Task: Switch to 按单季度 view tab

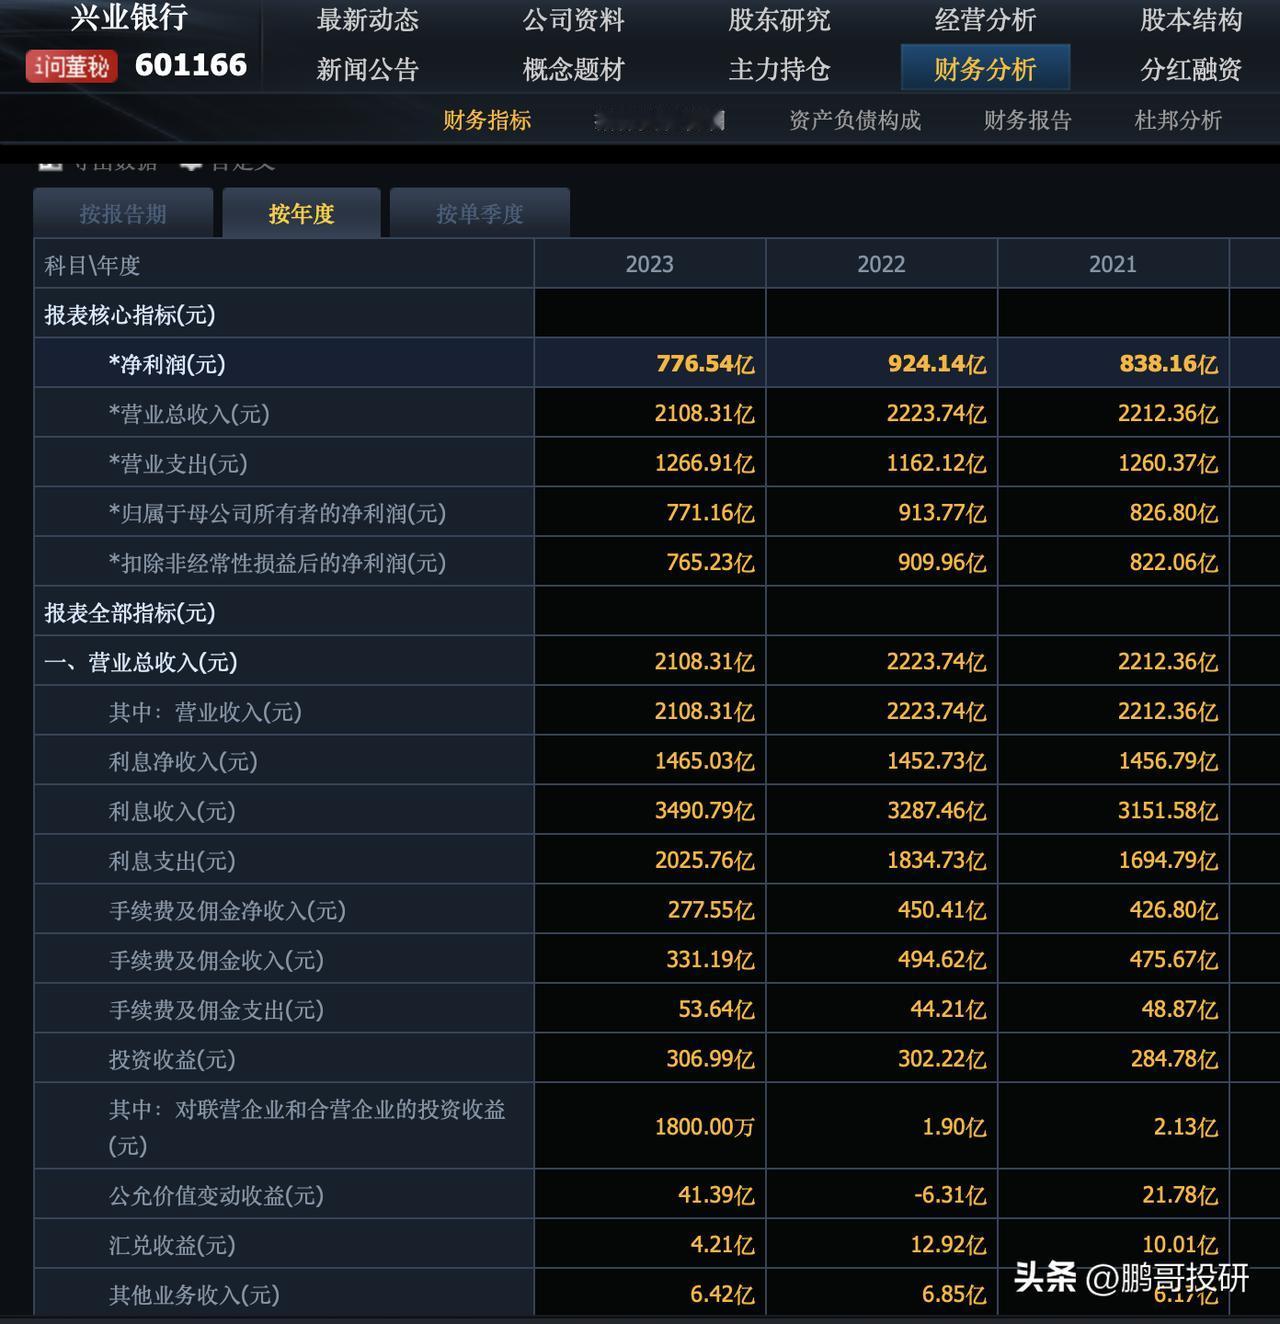Action: coord(480,213)
